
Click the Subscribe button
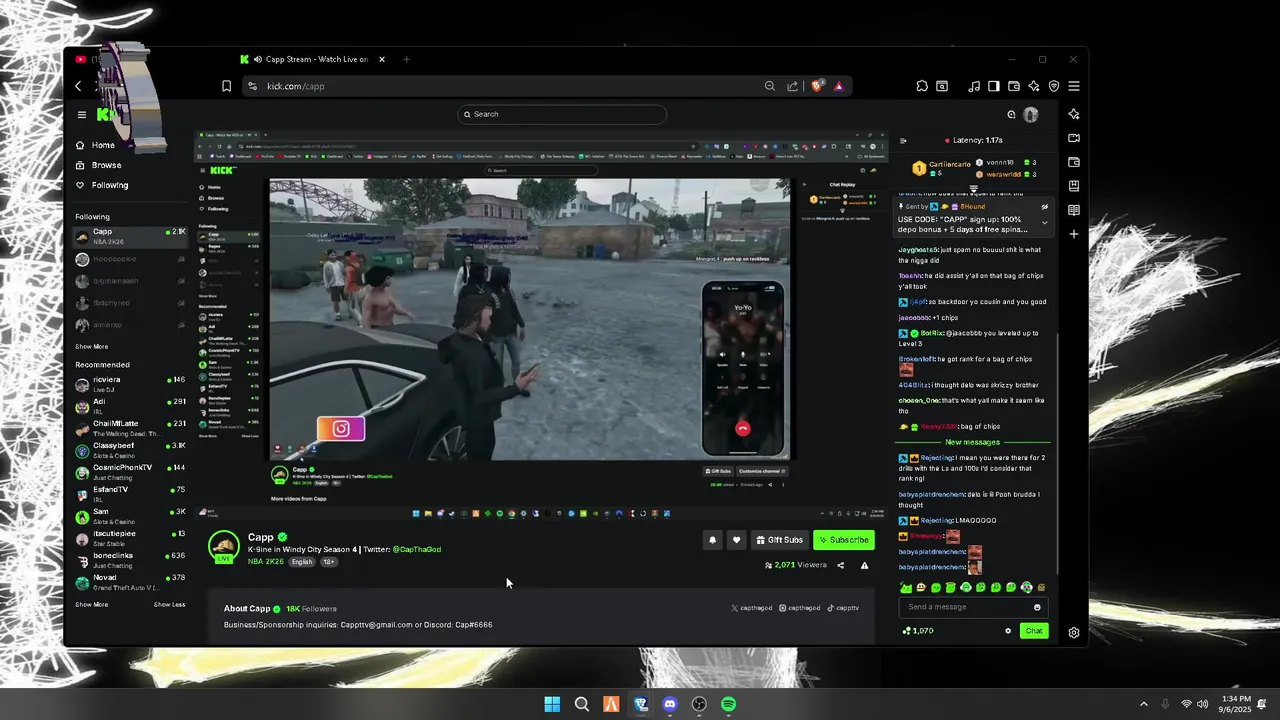tap(844, 540)
